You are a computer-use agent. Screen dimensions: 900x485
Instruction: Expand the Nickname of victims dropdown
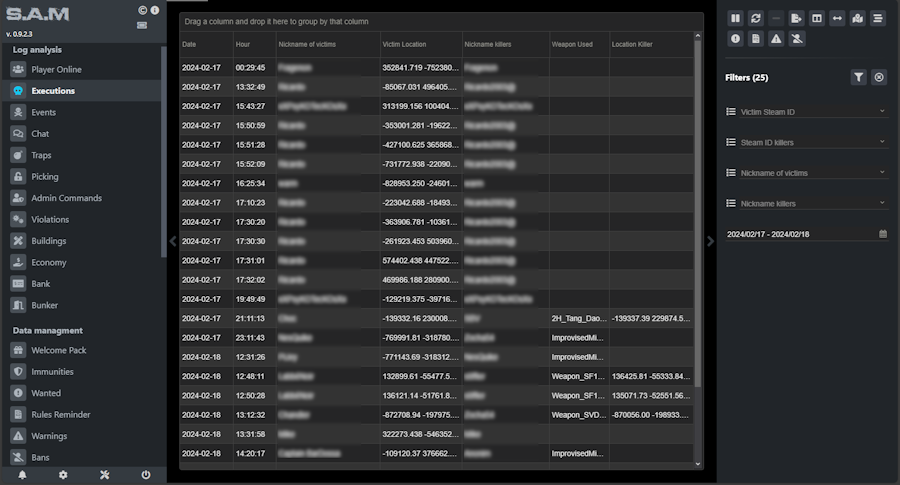[x=806, y=173]
